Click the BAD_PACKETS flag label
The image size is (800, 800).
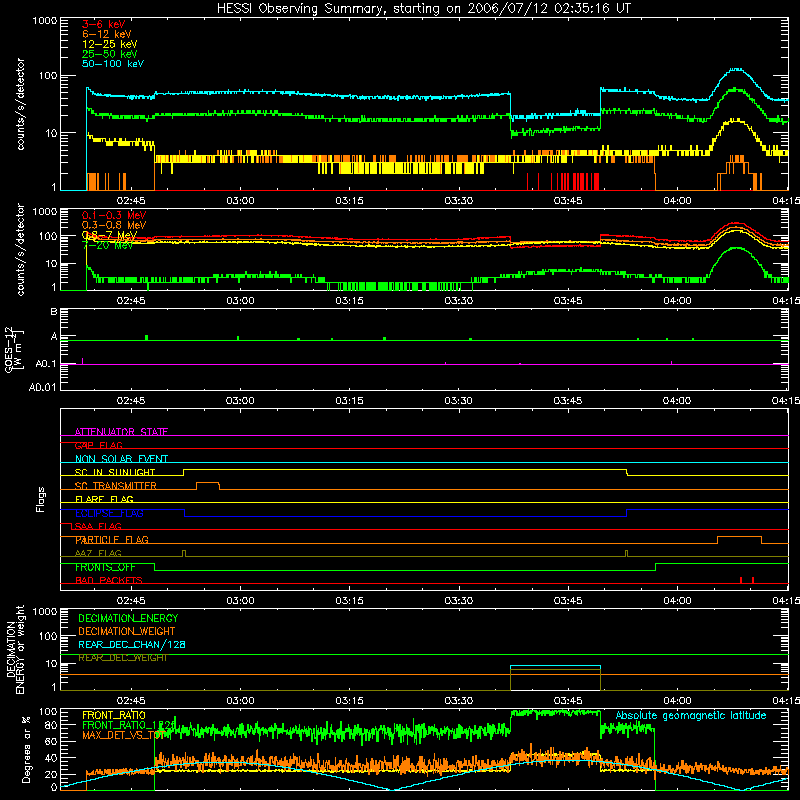point(109,580)
